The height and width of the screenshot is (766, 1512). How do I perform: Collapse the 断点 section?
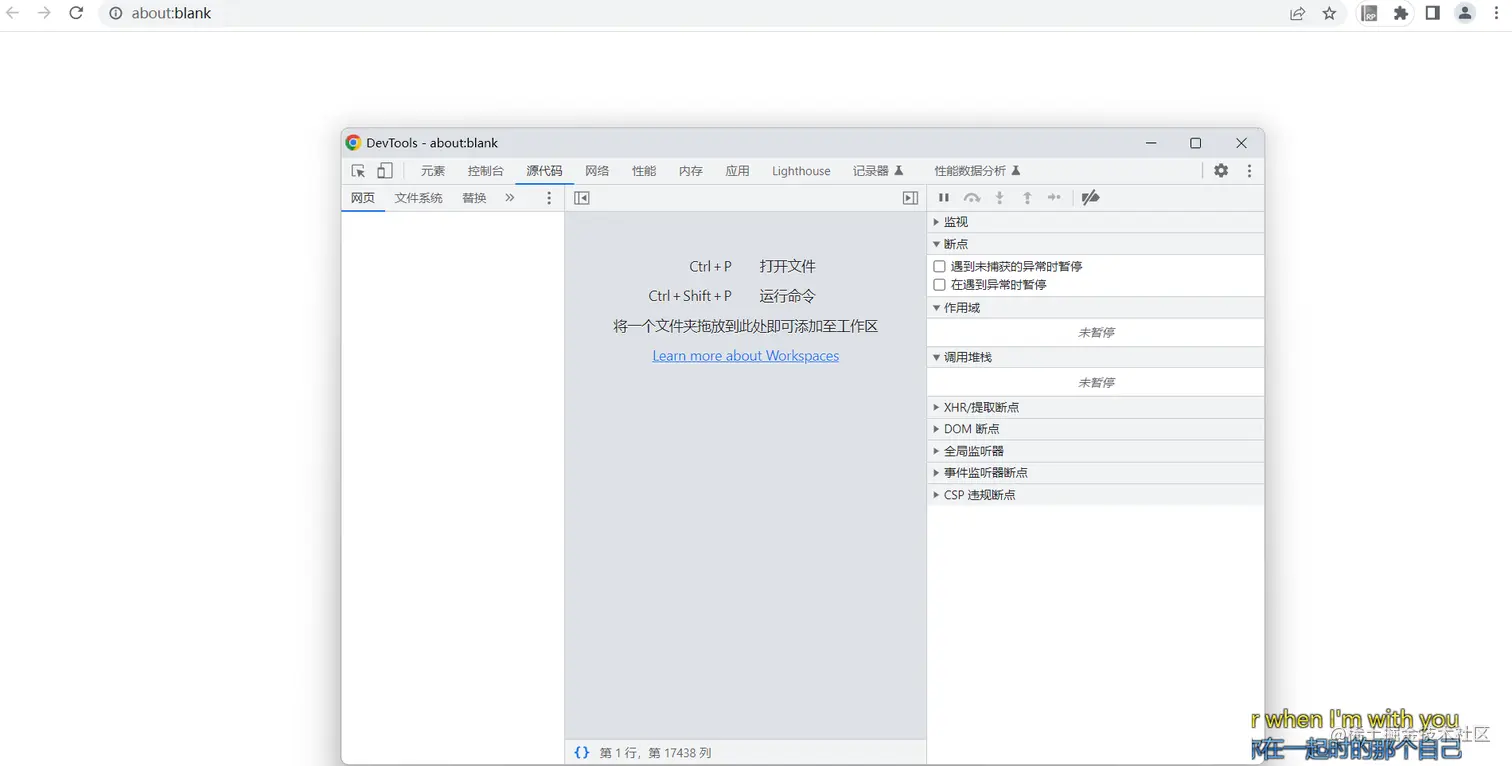click(x=1096, y=244)
